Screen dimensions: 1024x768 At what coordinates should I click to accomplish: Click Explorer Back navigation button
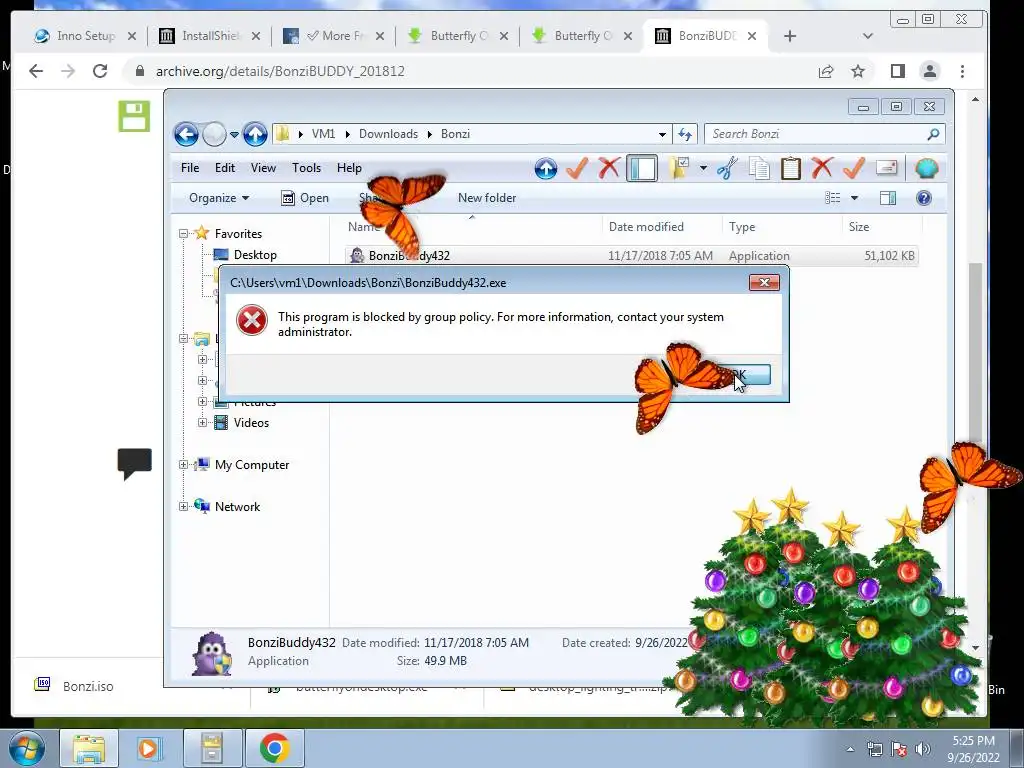click(x=186, y=135)
